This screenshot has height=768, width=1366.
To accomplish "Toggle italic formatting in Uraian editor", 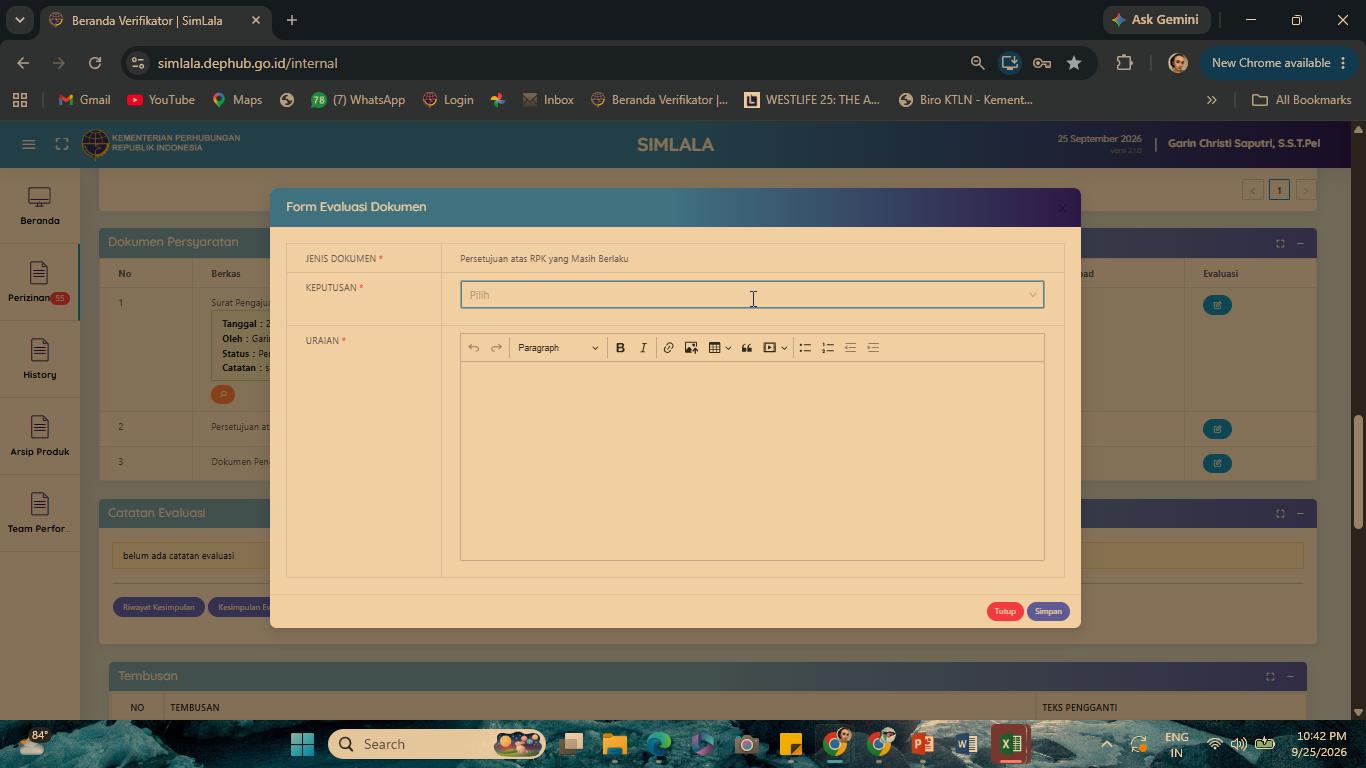I will click(643, 348).
